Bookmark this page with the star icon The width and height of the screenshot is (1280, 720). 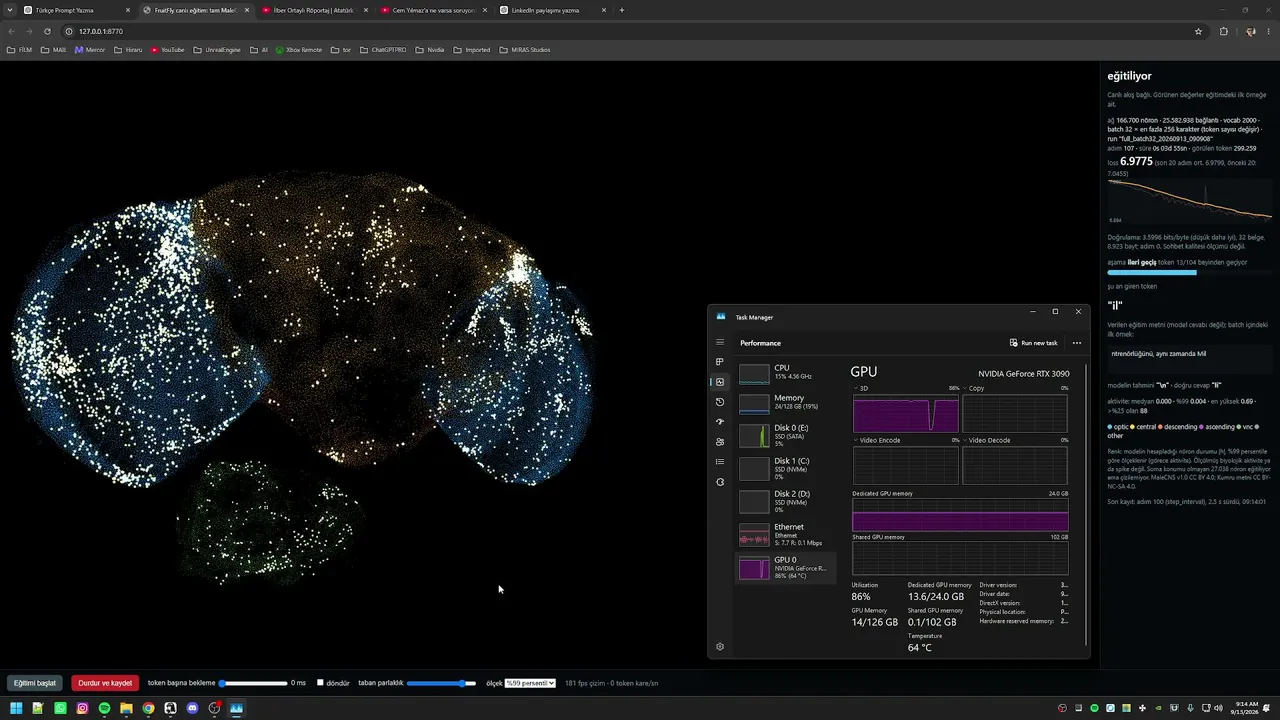1198,31
